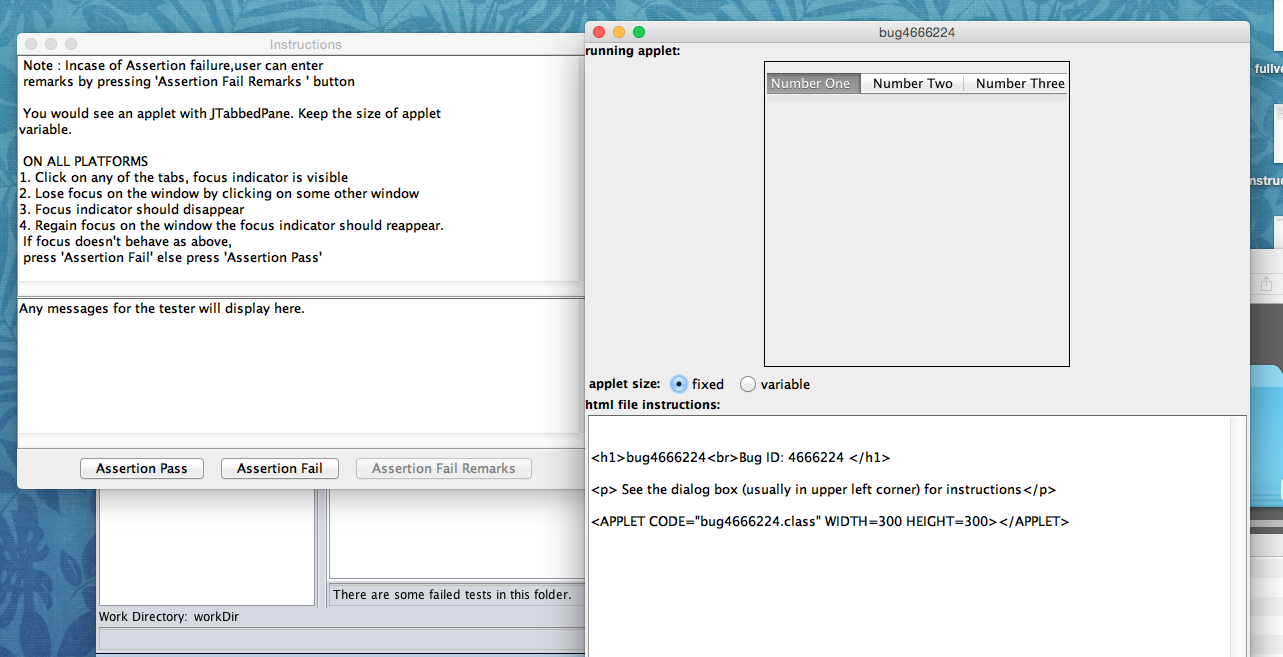Select the 'Number Three' tab

pyautogui.click(x=1019, y=84)
